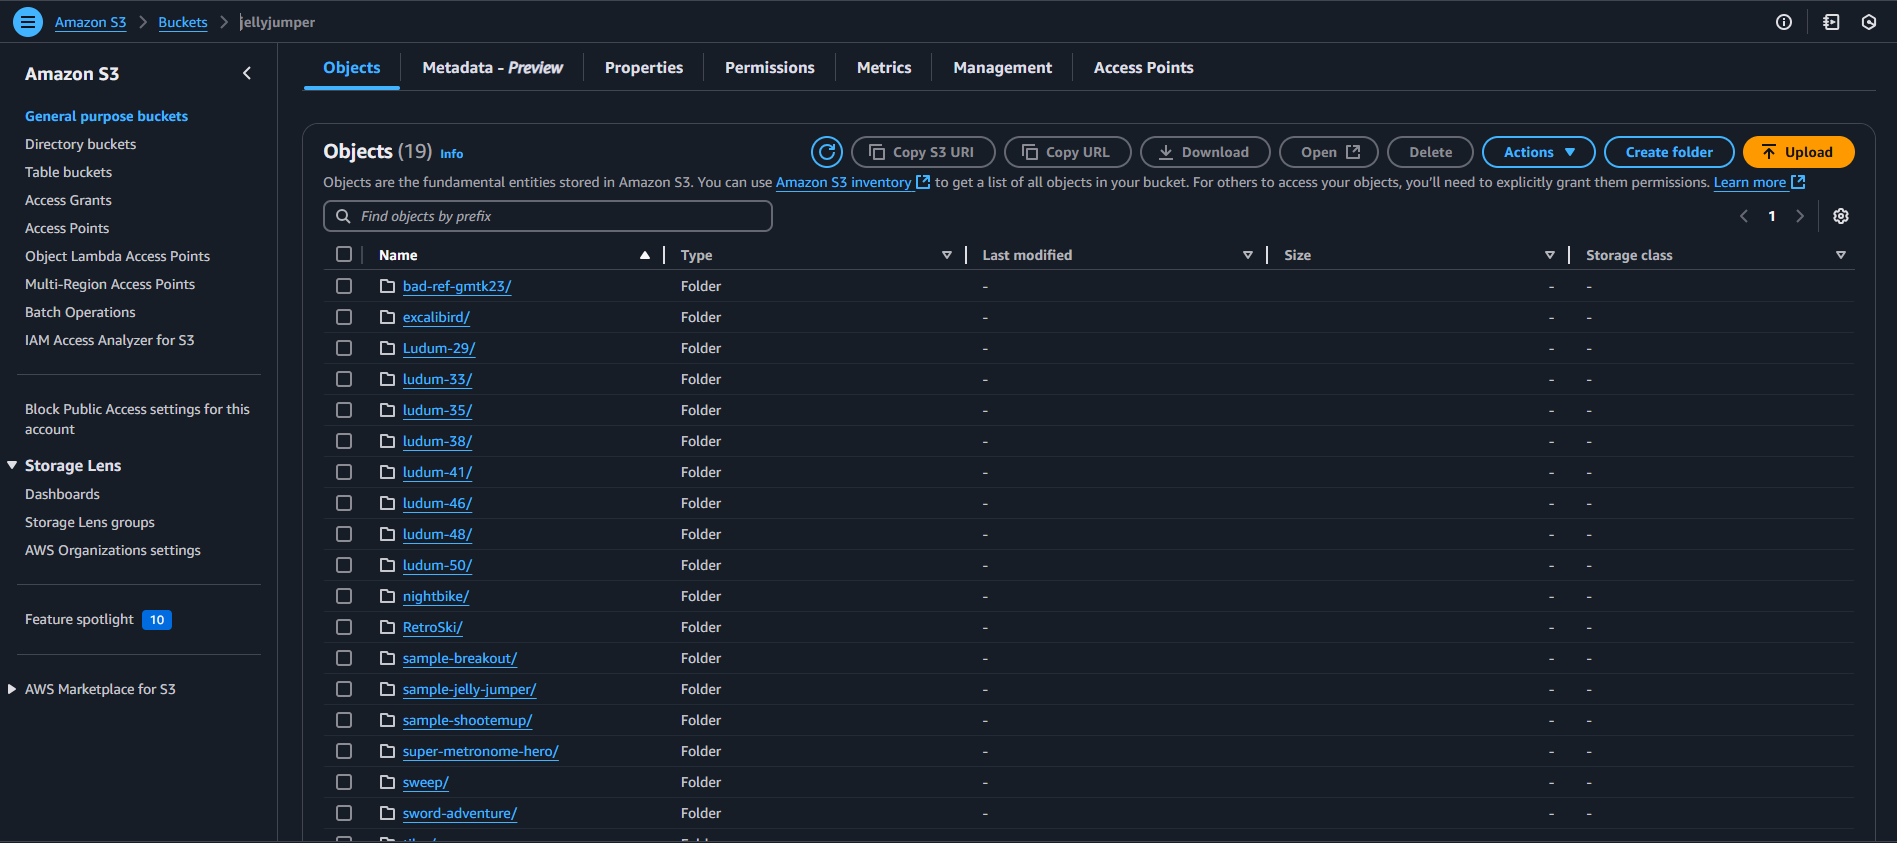Click folder icon next to bad-ref-gmtk23
The width and height of the screenshot is (1897, 843).
[x=388, y=286]
